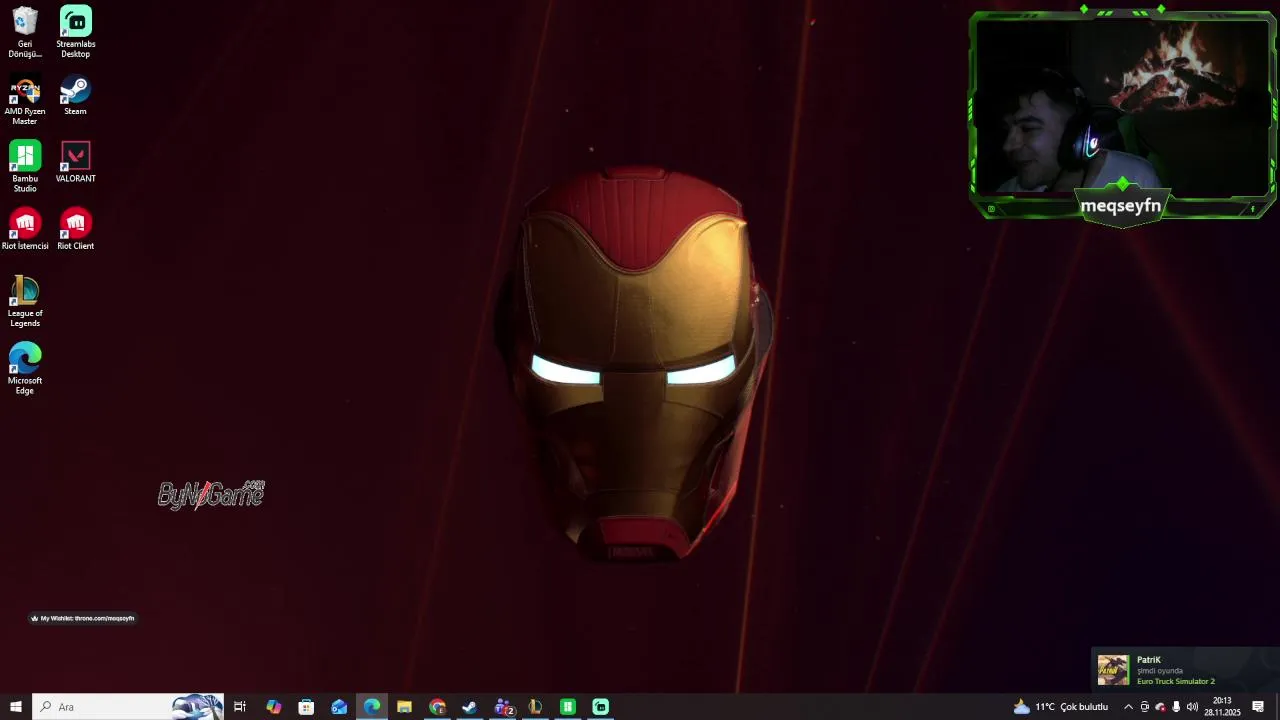The image size is (1280, 720).
Task: Click the microphone tray icon
Action: coord(1176,707)
